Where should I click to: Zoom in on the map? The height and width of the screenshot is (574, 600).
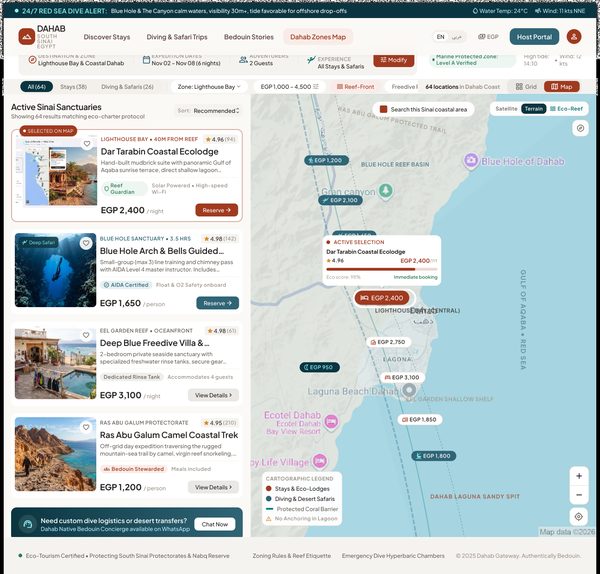pos(579,476)
